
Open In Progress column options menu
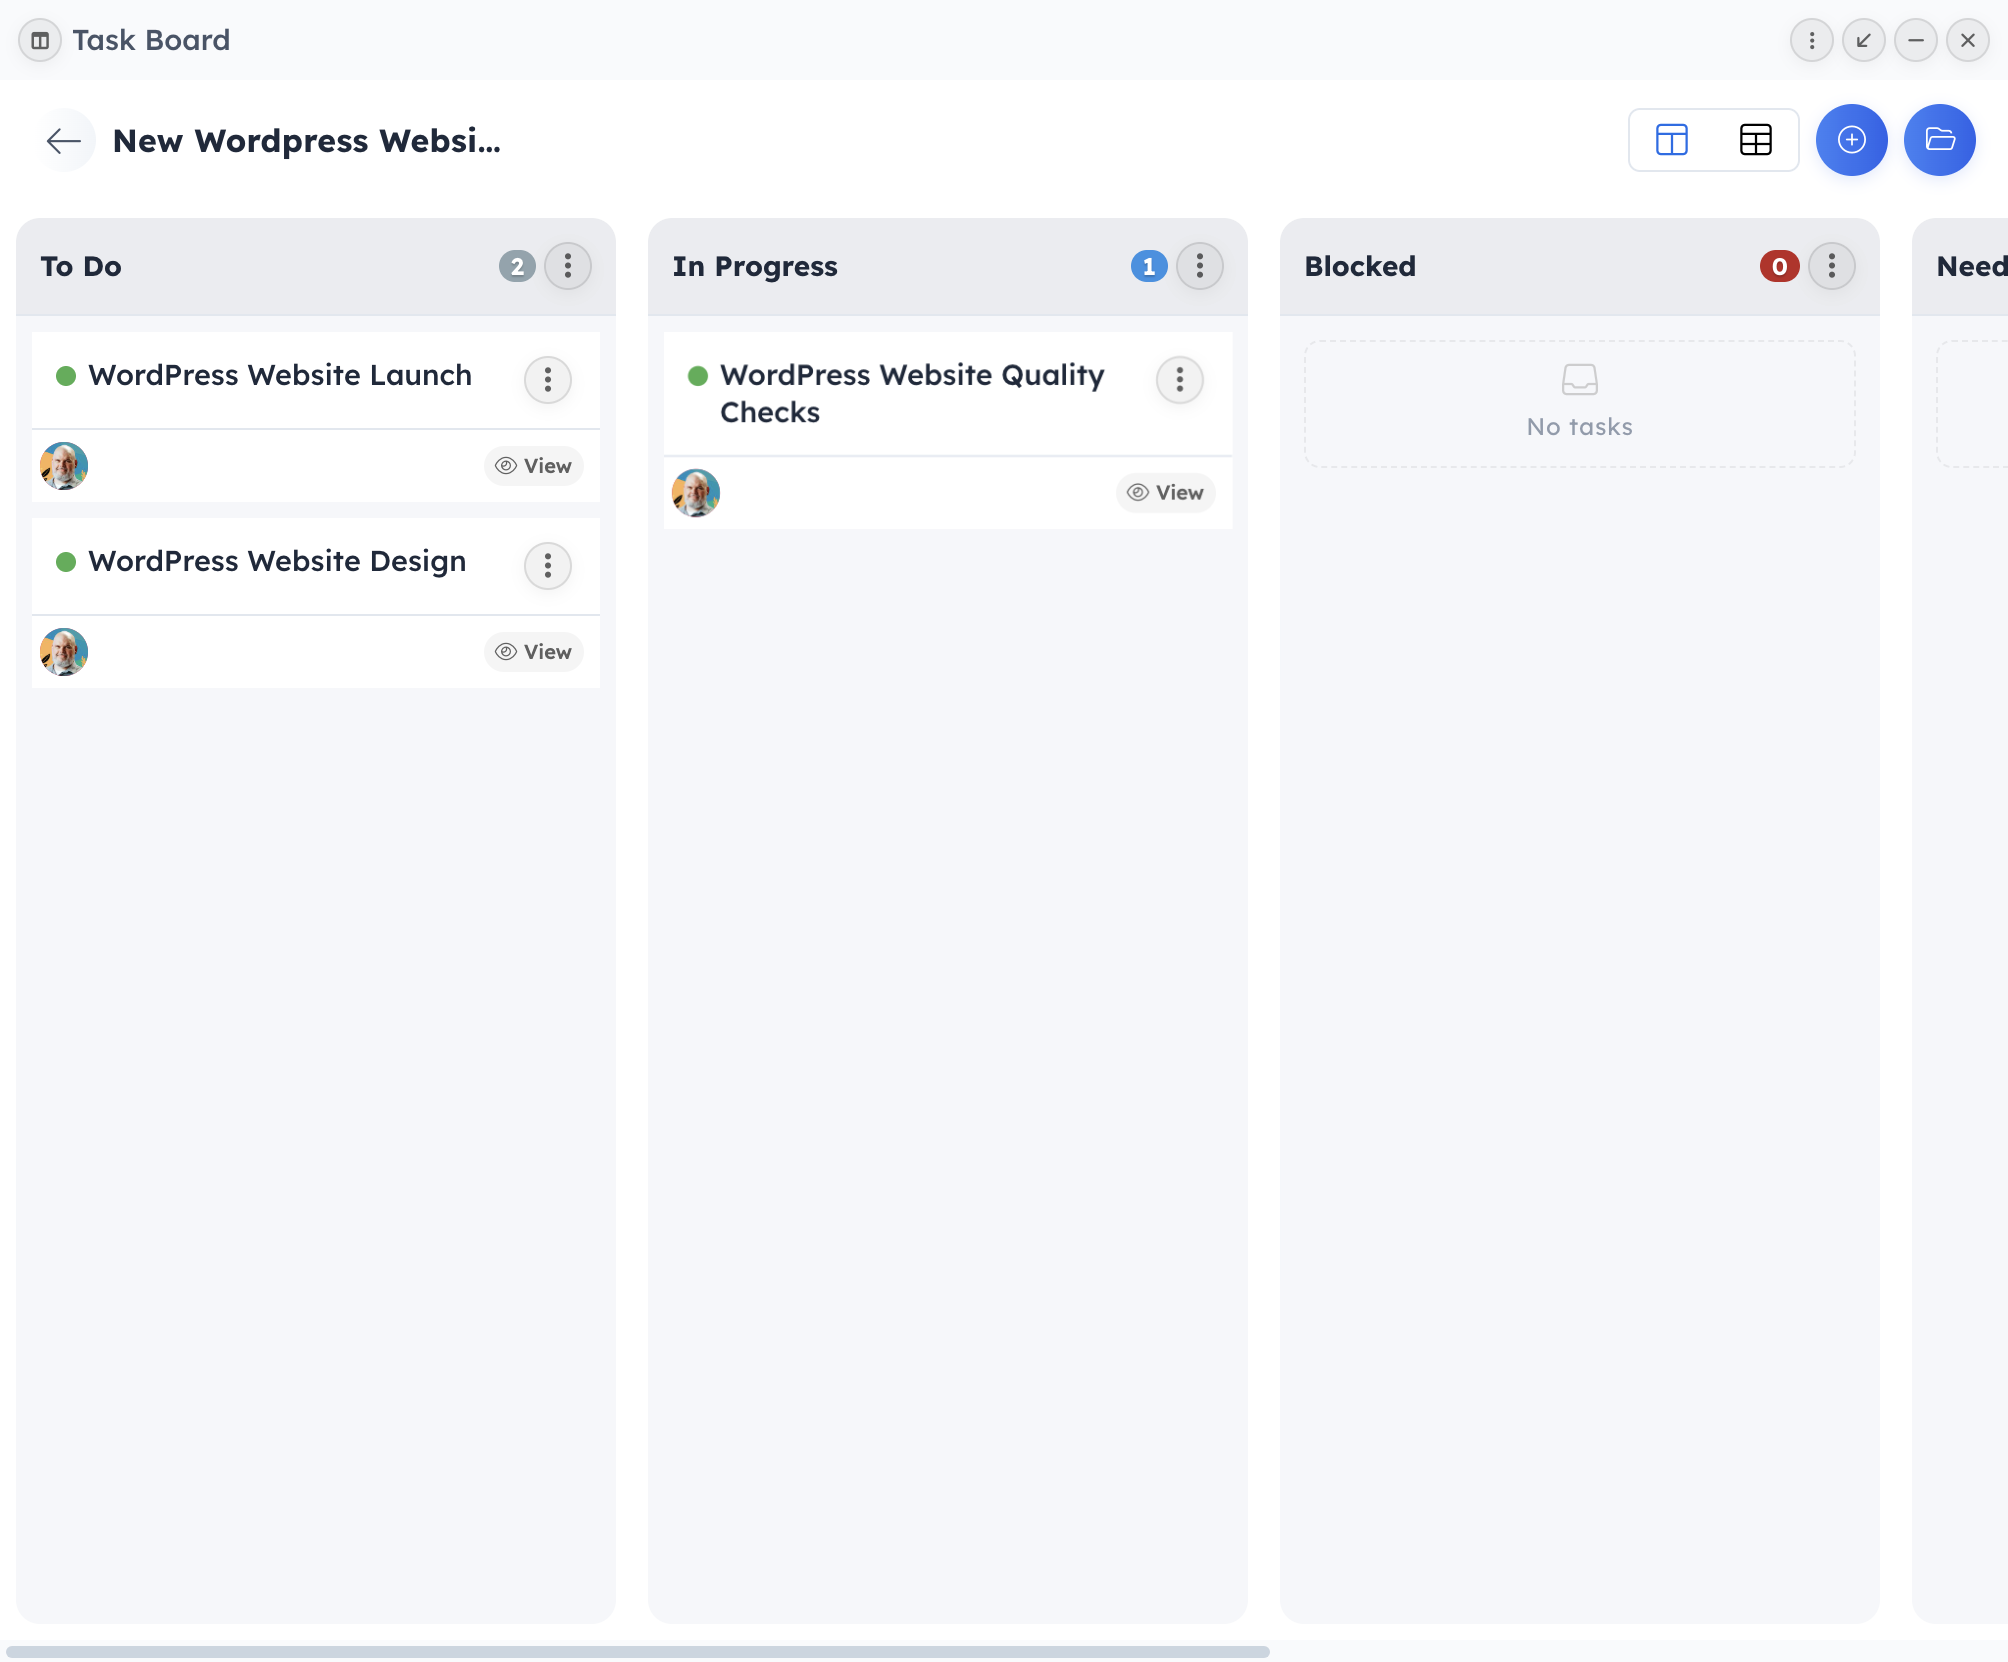1199,266
